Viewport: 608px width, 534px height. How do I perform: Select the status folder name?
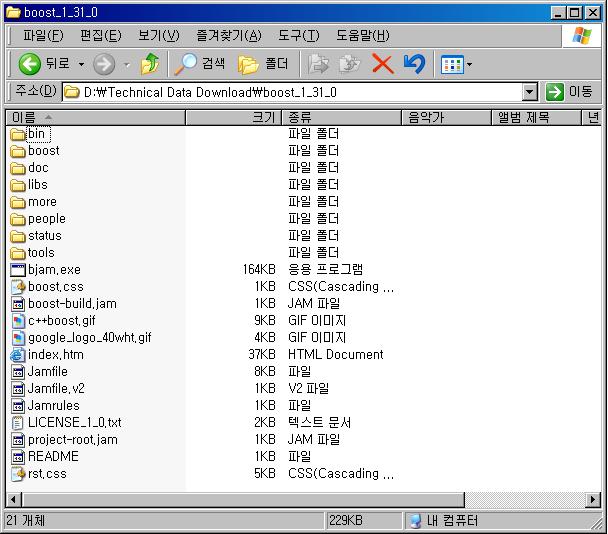coord(45,236)
